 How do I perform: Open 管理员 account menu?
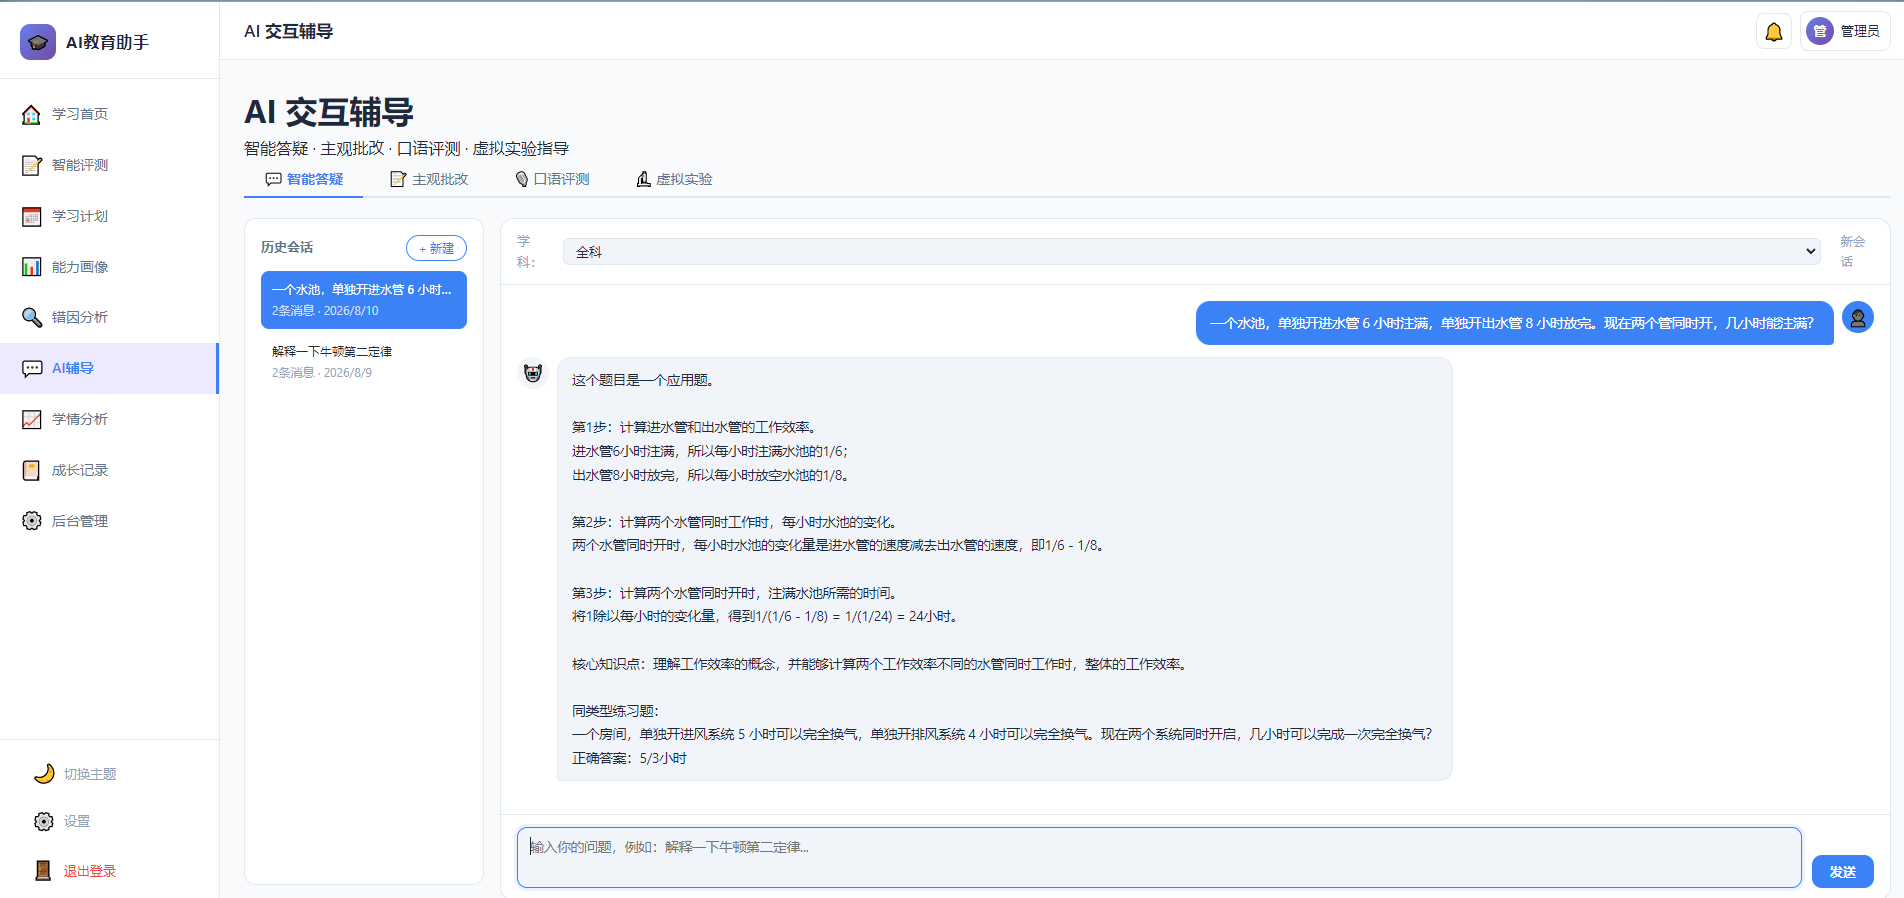pyautogui.click(x=1845, y=32)
